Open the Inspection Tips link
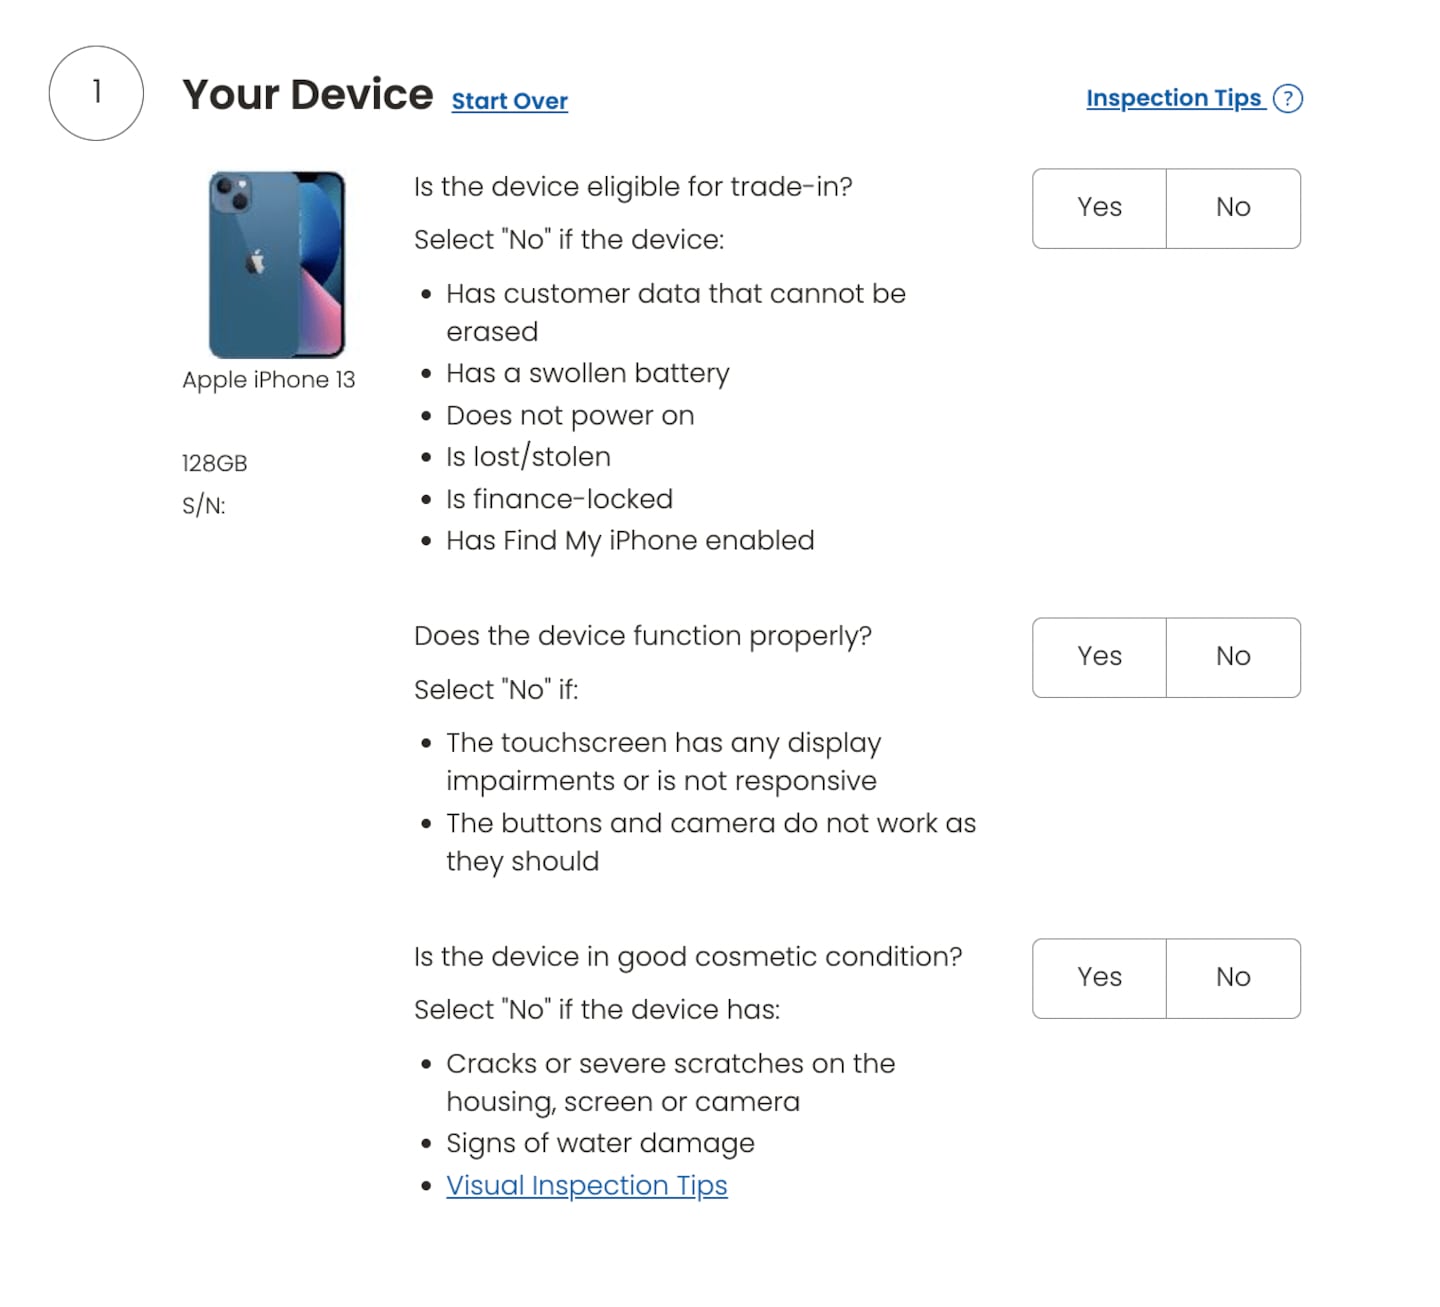This screenshot has width=1440, height=1307. tap(1174, 98)
